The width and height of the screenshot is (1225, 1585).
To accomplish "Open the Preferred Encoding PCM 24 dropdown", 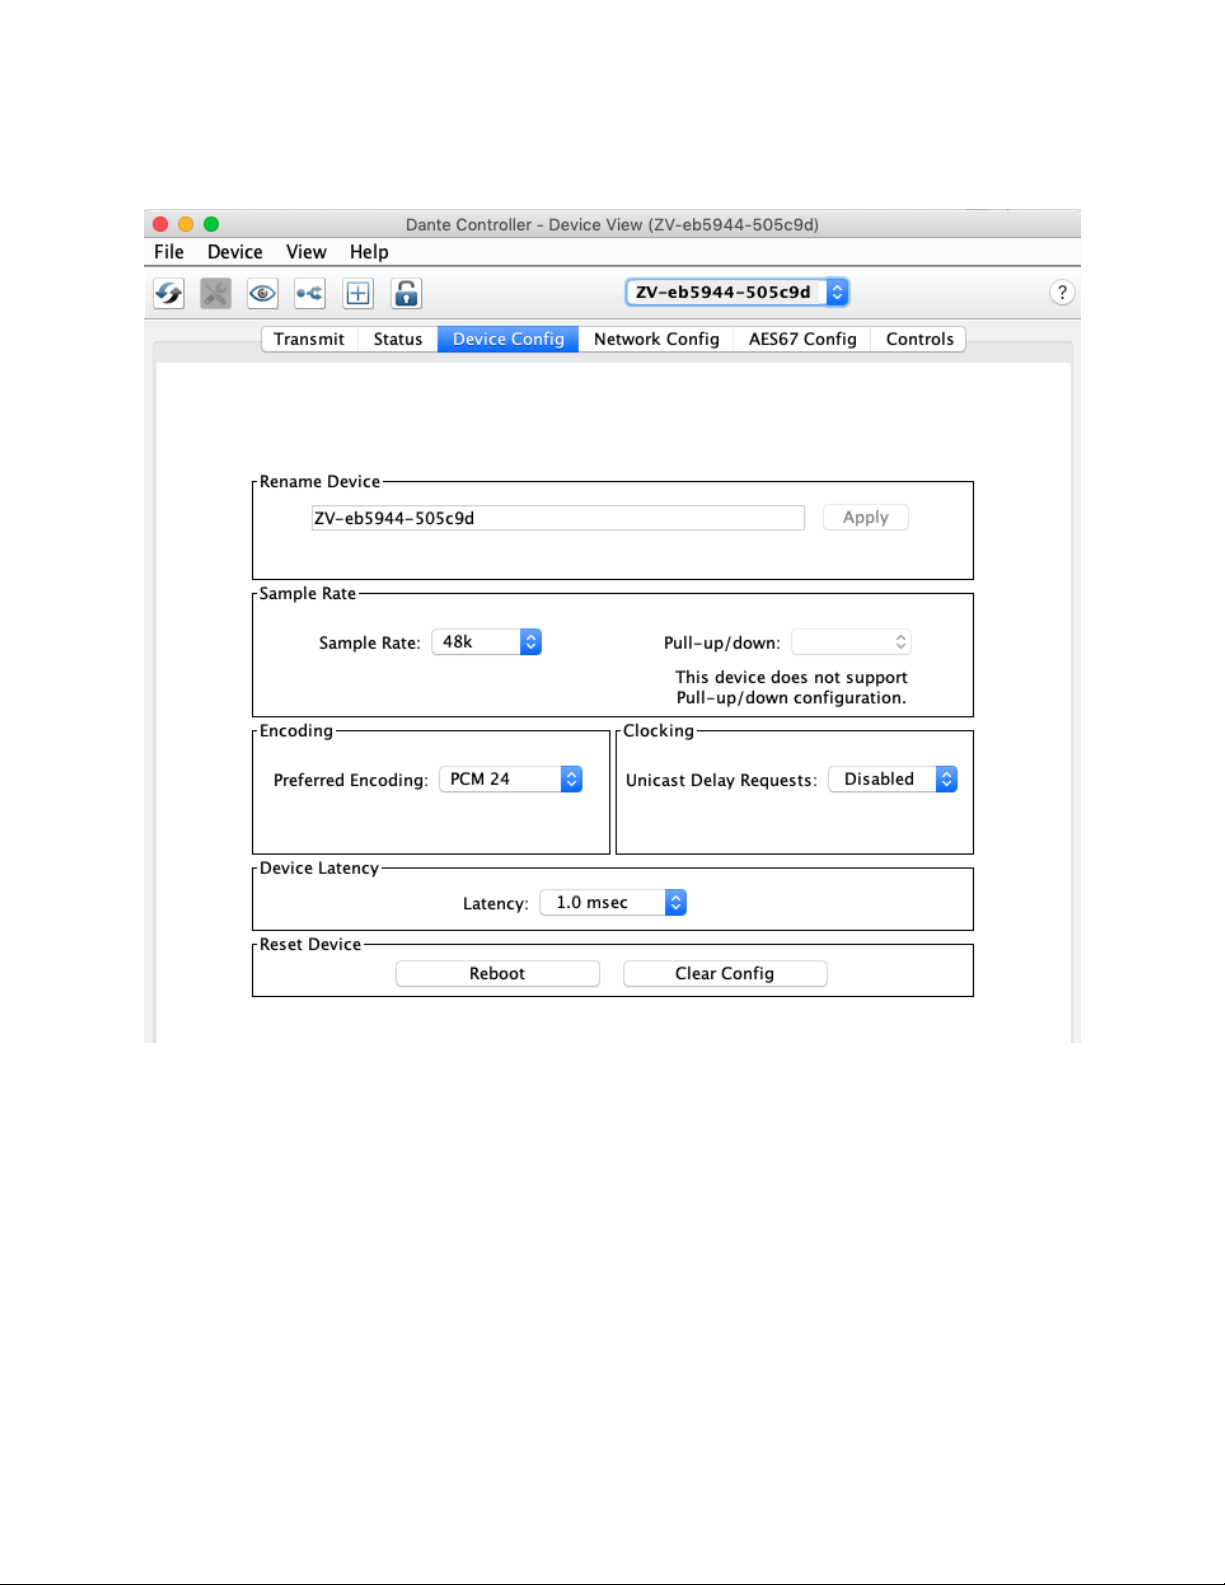I will (x=510, y=779).
